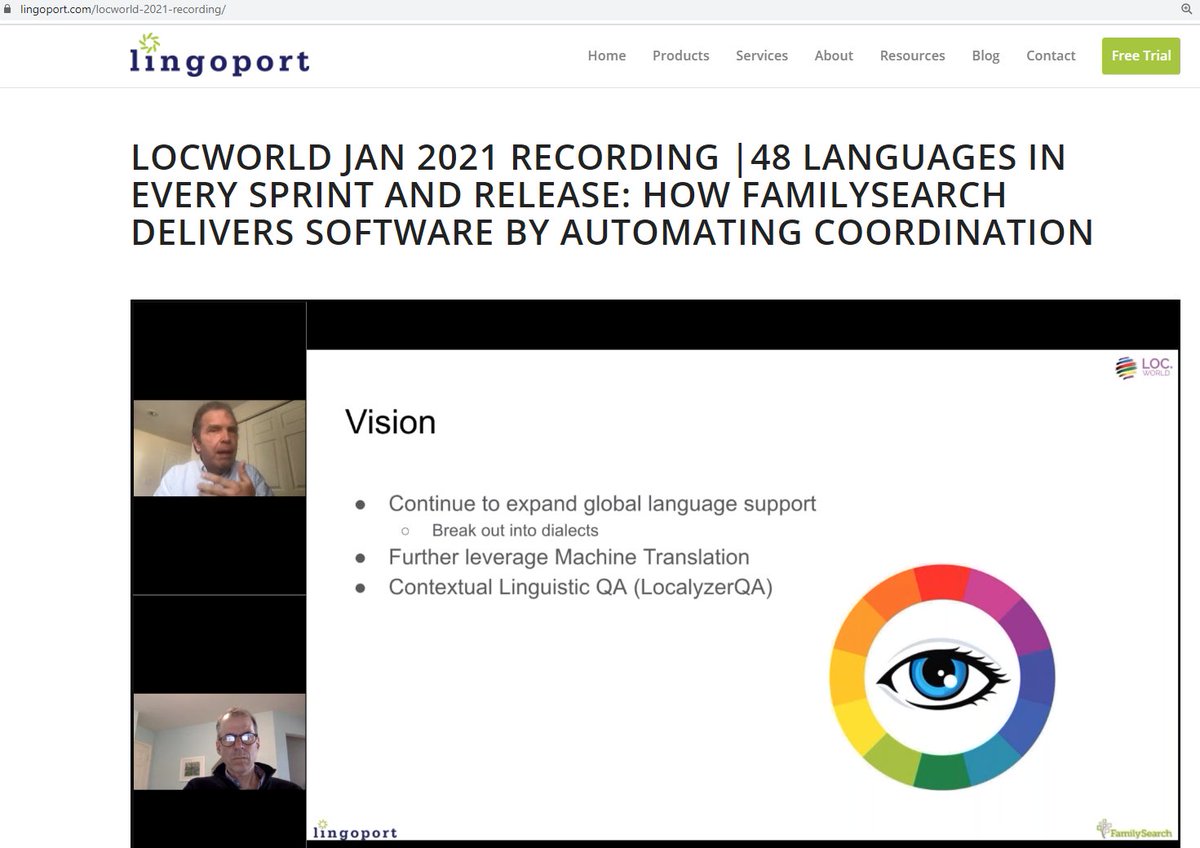
Task: Go to the Services page
Action: pos(762,55)
